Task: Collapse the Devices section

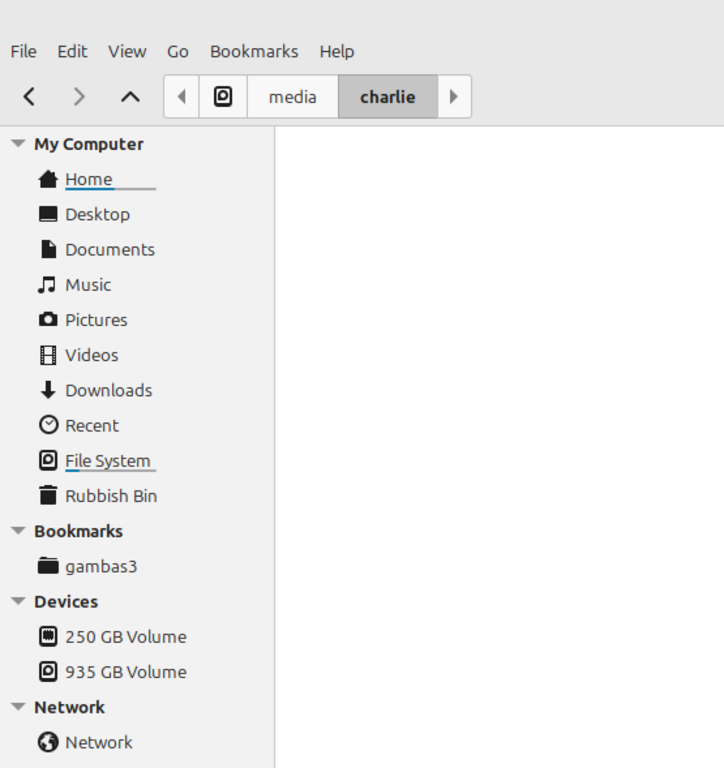Action: [x=18, y=601]
